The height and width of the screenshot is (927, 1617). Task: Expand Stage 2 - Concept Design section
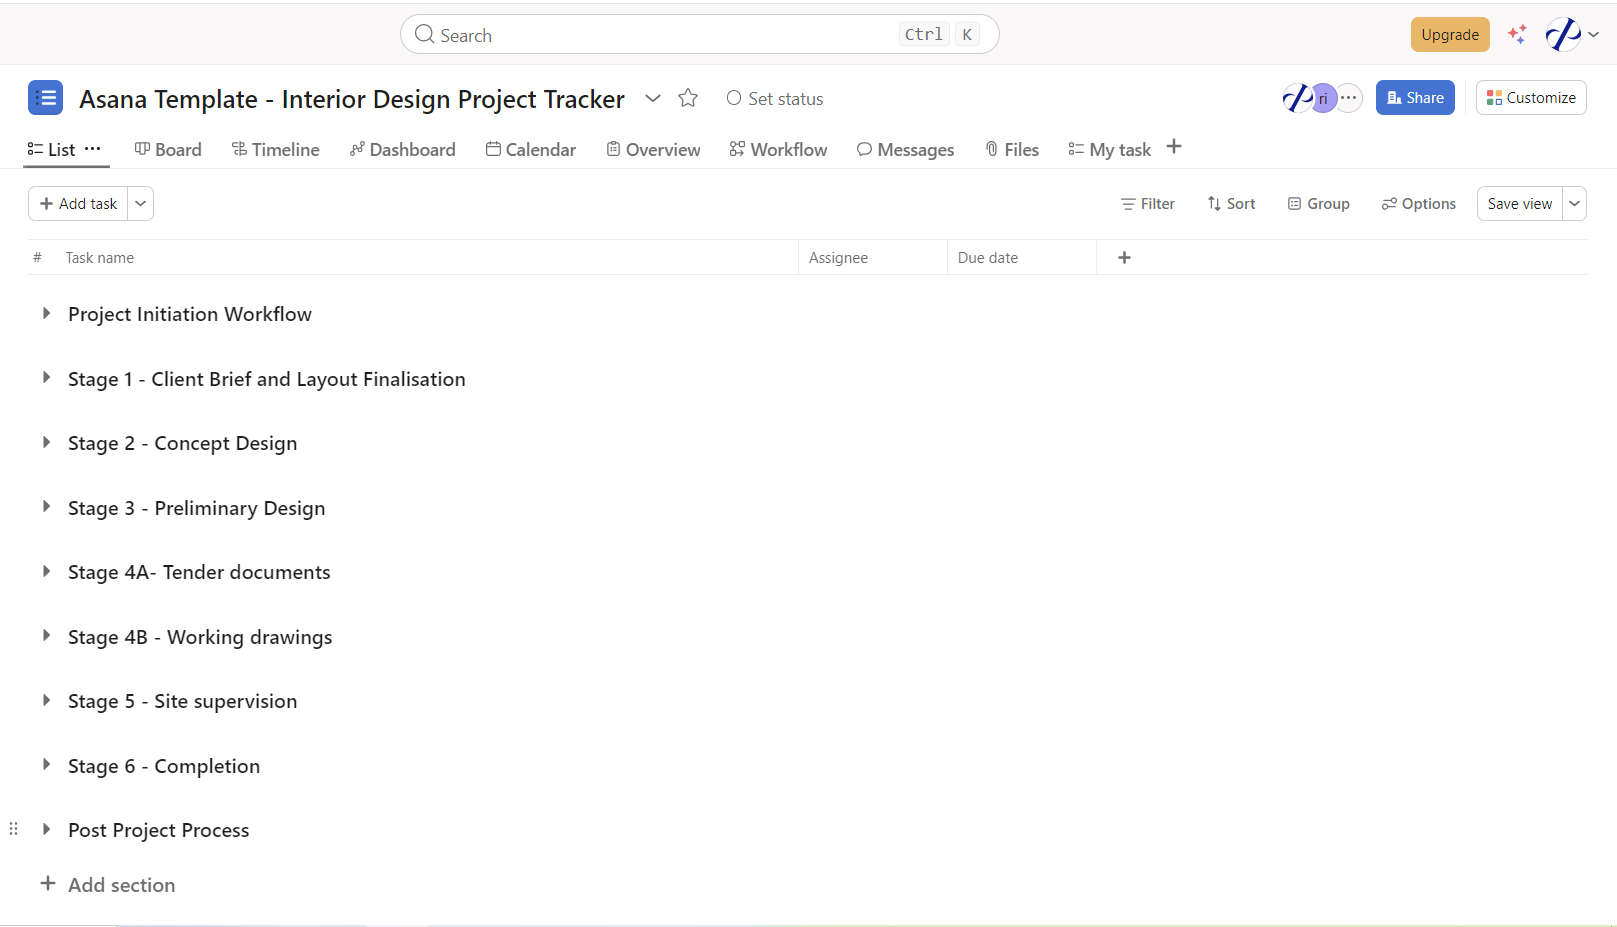pyautogui.click(x=46, y=443)
